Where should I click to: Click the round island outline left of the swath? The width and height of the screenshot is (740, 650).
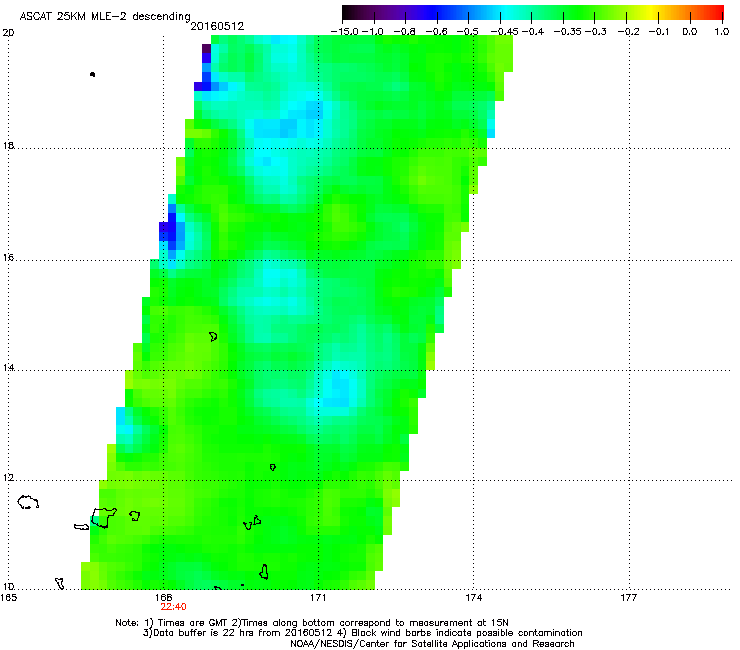[28, 502]
